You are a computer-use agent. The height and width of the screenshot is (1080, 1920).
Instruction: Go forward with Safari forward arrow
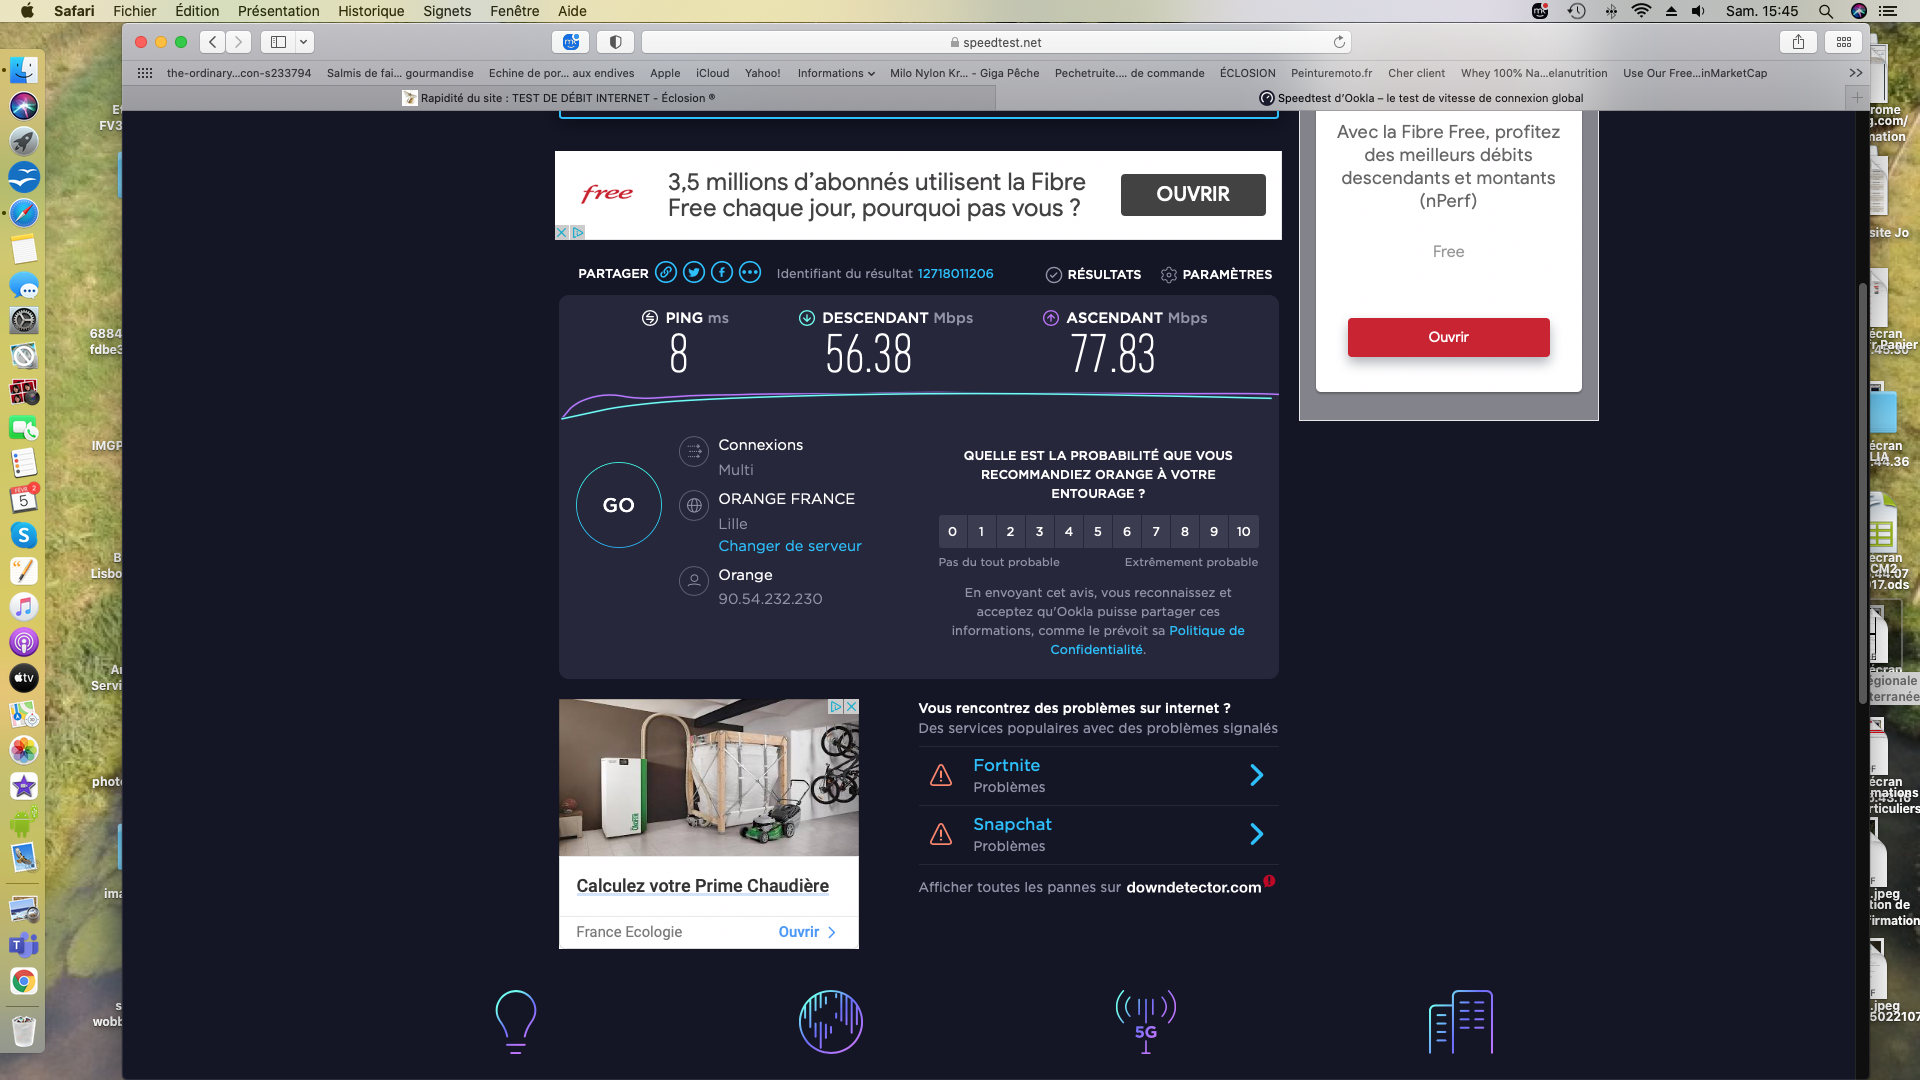click(238, 42)
